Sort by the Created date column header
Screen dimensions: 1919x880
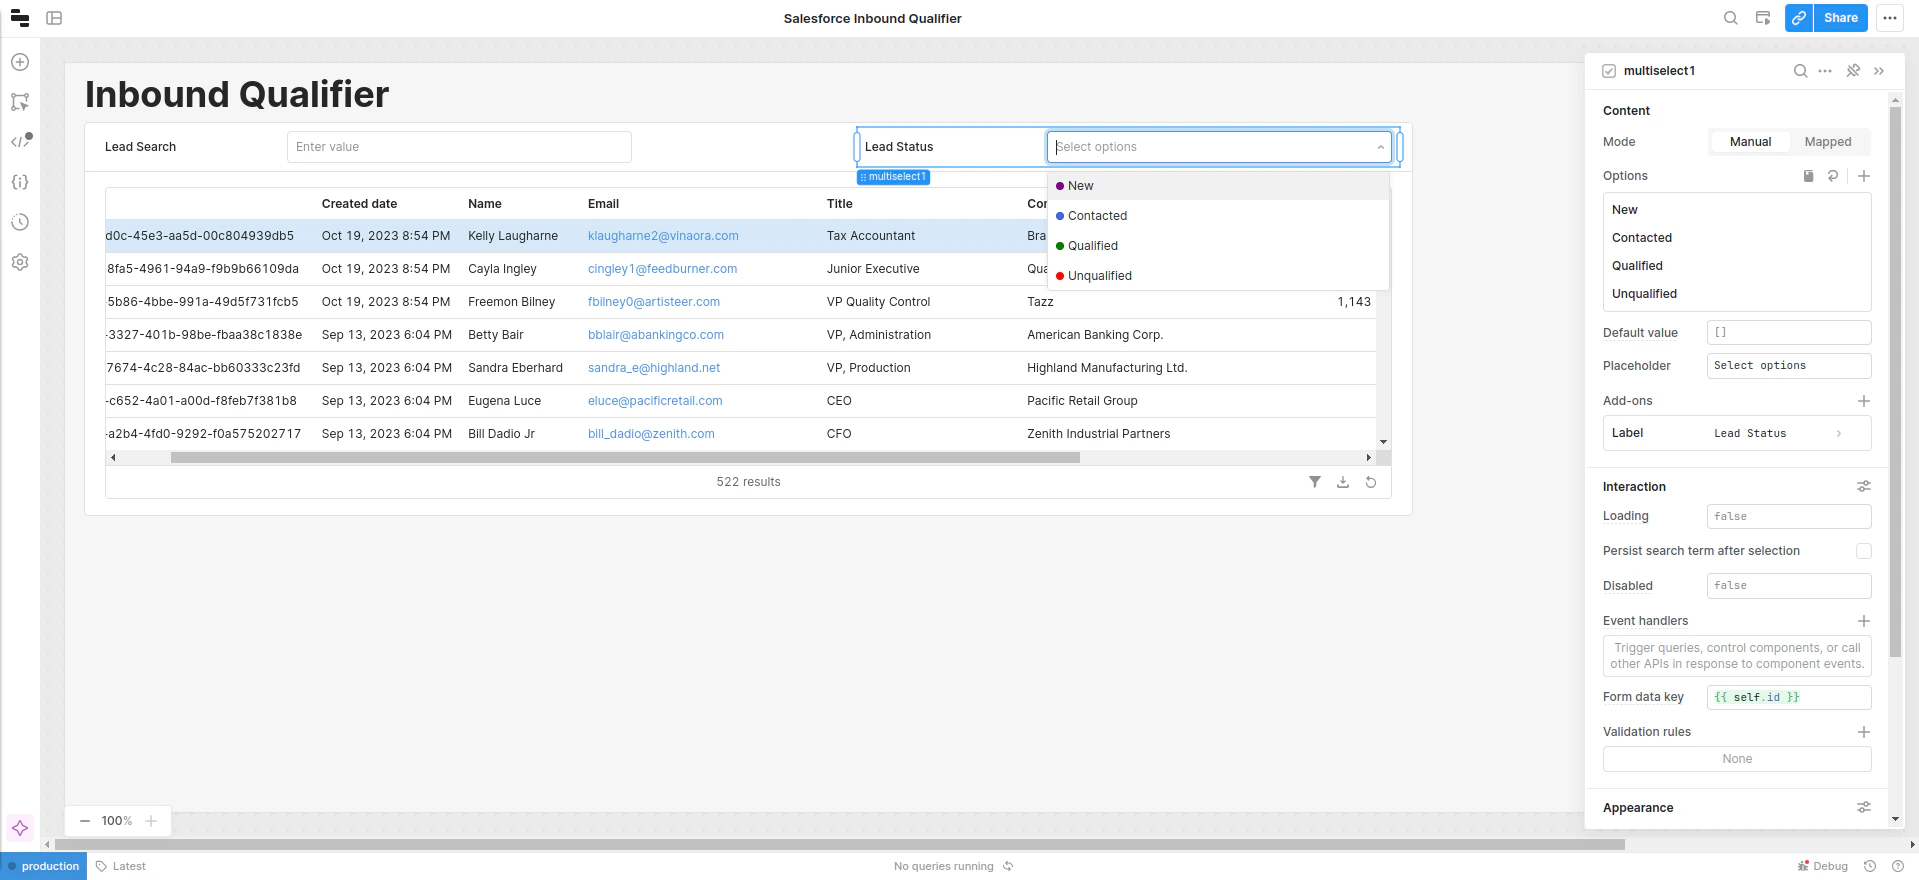click(x=359, y=204)
